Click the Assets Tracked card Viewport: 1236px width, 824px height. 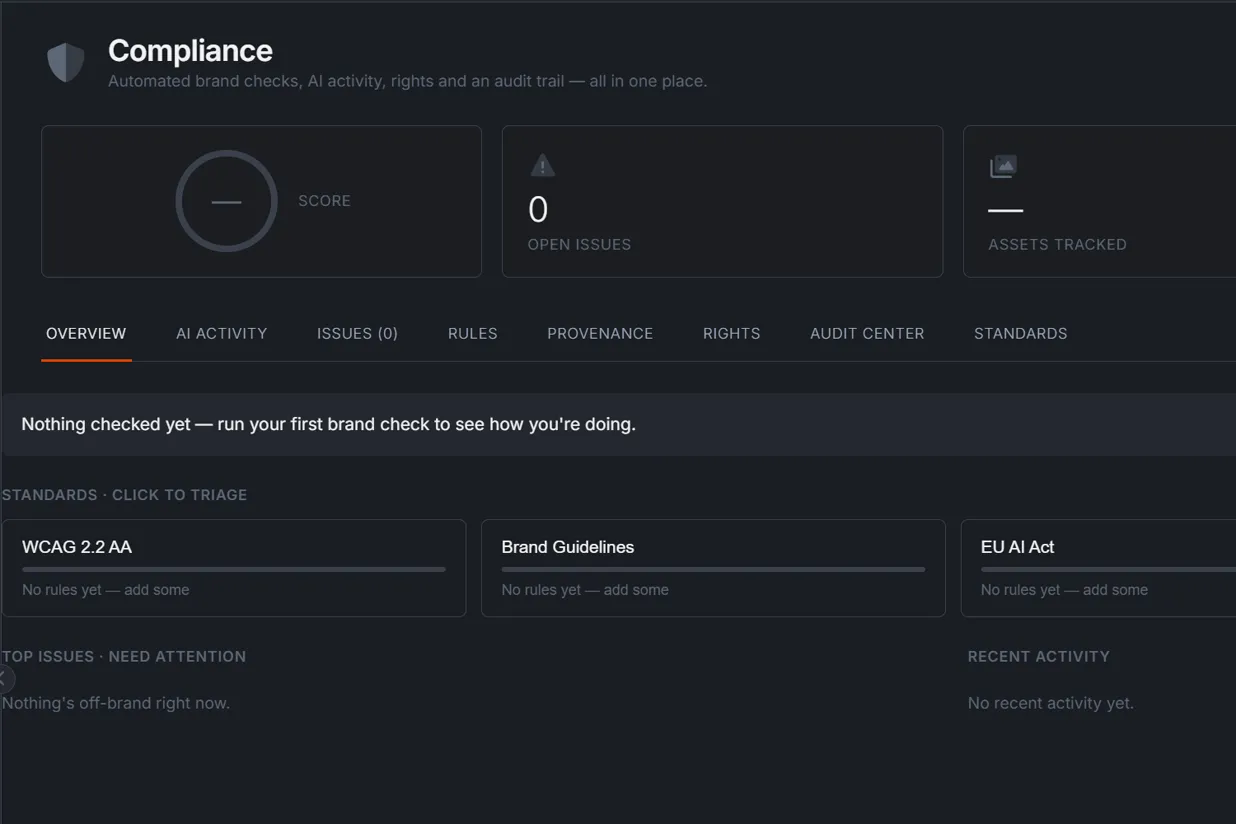click(x=1099, y=201)
